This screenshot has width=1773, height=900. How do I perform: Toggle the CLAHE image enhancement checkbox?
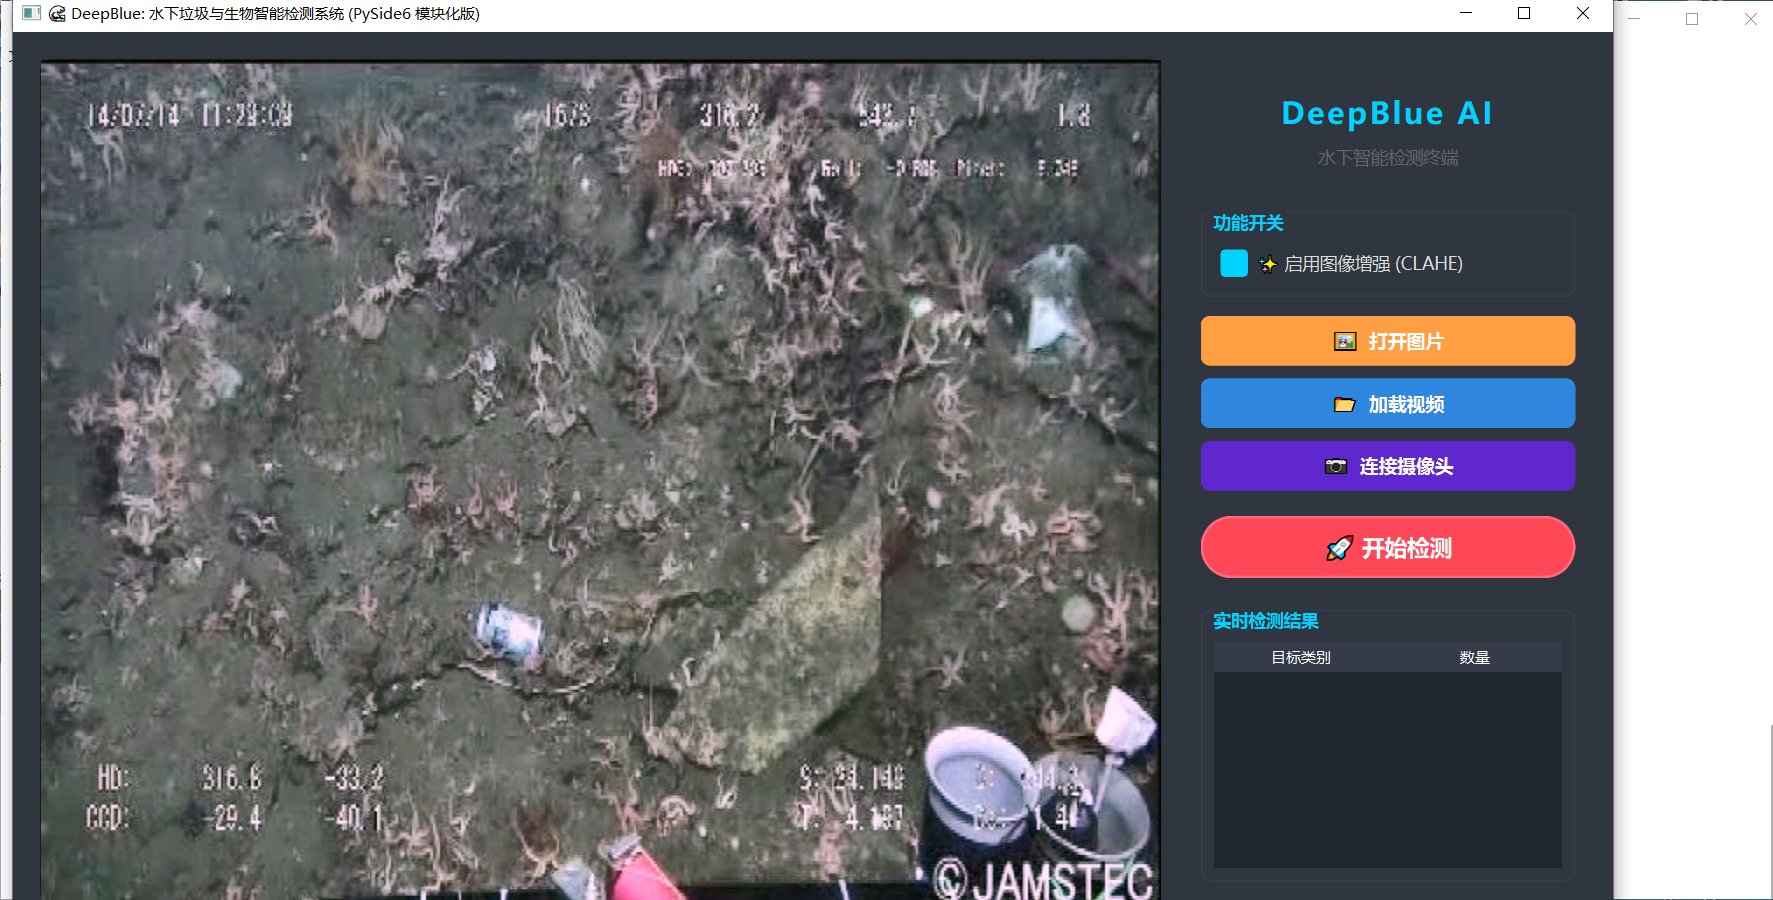1234,263
